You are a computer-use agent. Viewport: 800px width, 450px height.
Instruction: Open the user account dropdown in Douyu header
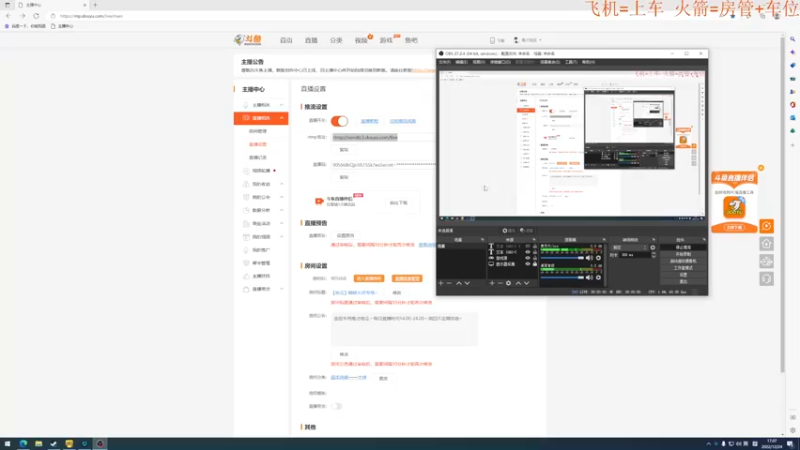click(528, 40)
